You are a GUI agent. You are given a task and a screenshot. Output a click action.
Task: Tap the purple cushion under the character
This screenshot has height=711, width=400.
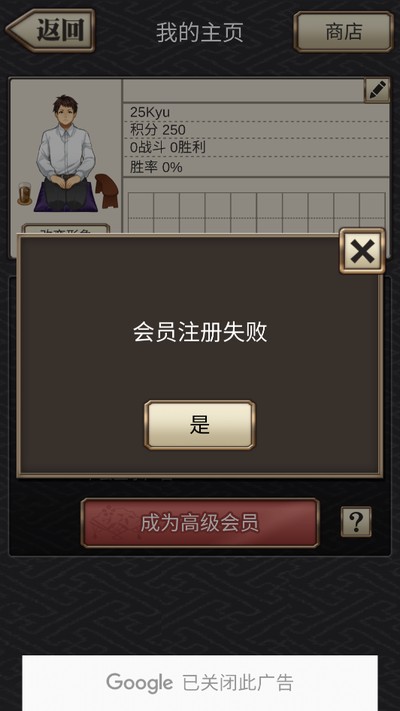[65, 197]
